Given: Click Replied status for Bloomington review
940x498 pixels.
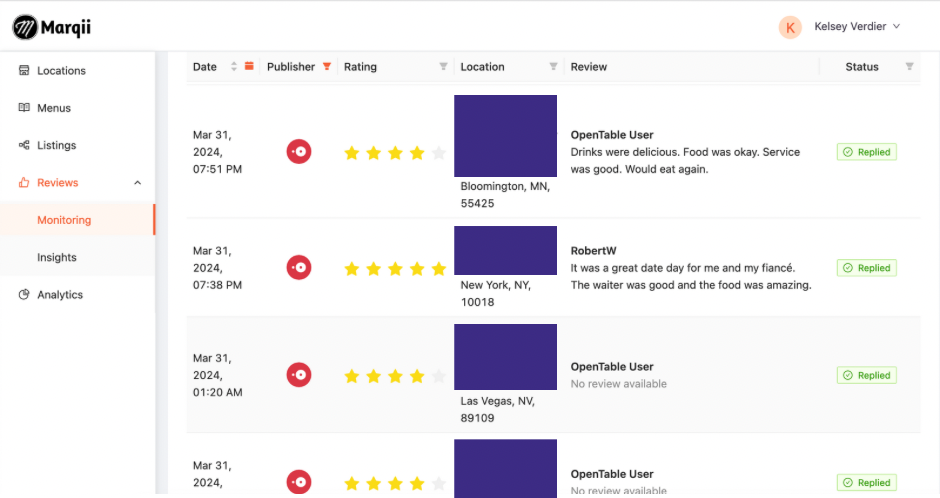Looking at the screenshot, I should tap(866, 152).
